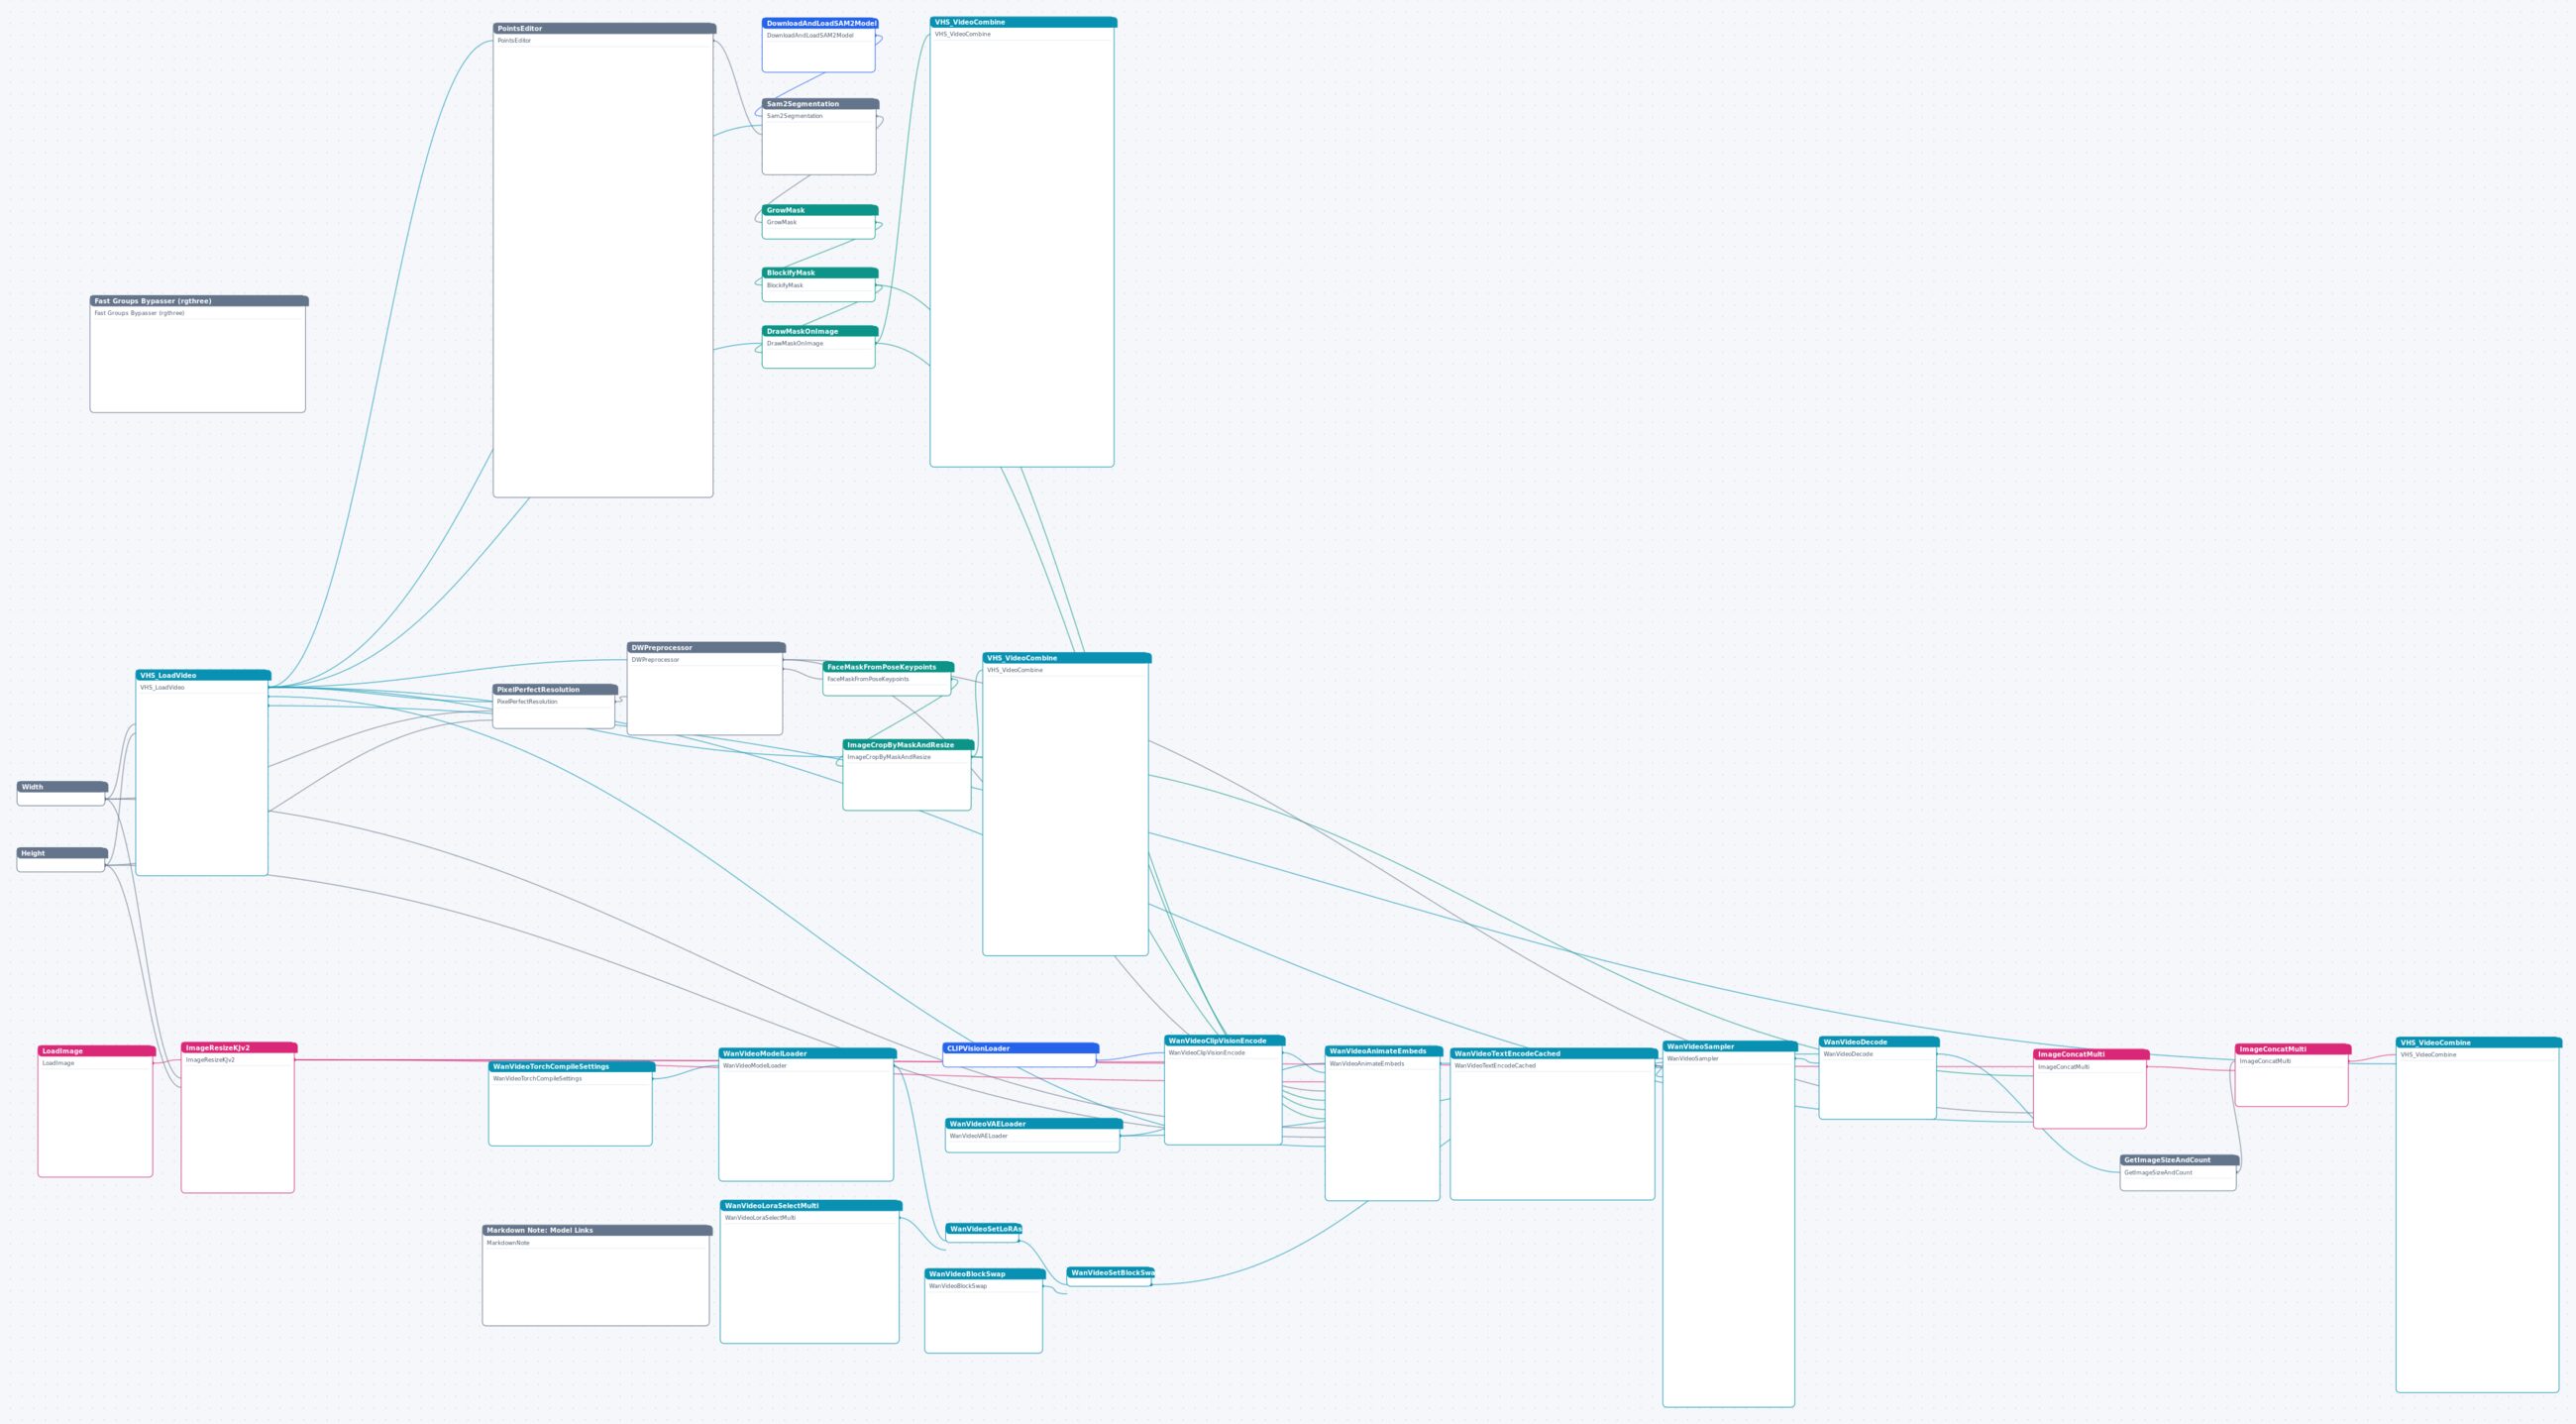Select the WanVideoDecode node header
The width and height of the screenshot is (2576, 1424).
pyautogui.click(x=1879, y=1042)
